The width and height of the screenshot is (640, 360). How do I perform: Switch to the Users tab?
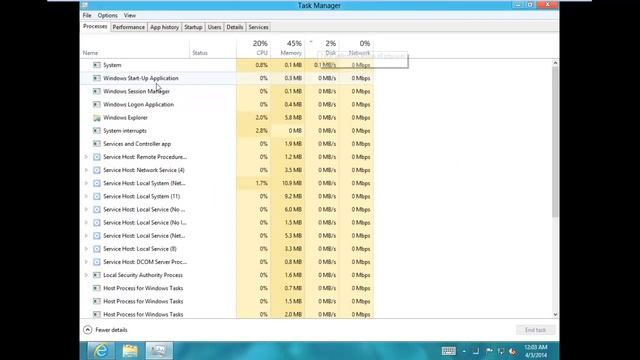tap(214, 27)
